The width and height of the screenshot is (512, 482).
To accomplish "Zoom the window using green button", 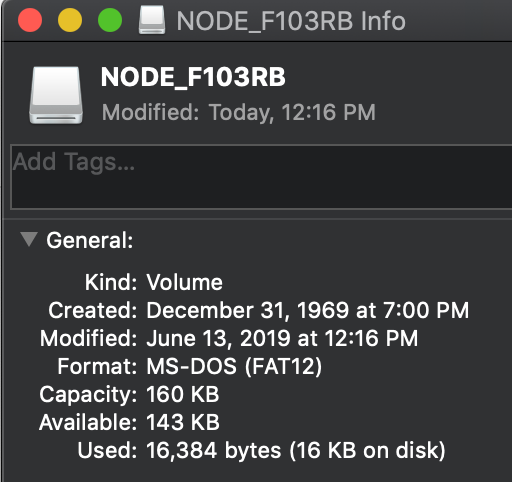I will pyautogui.click(x=110, y=20).
